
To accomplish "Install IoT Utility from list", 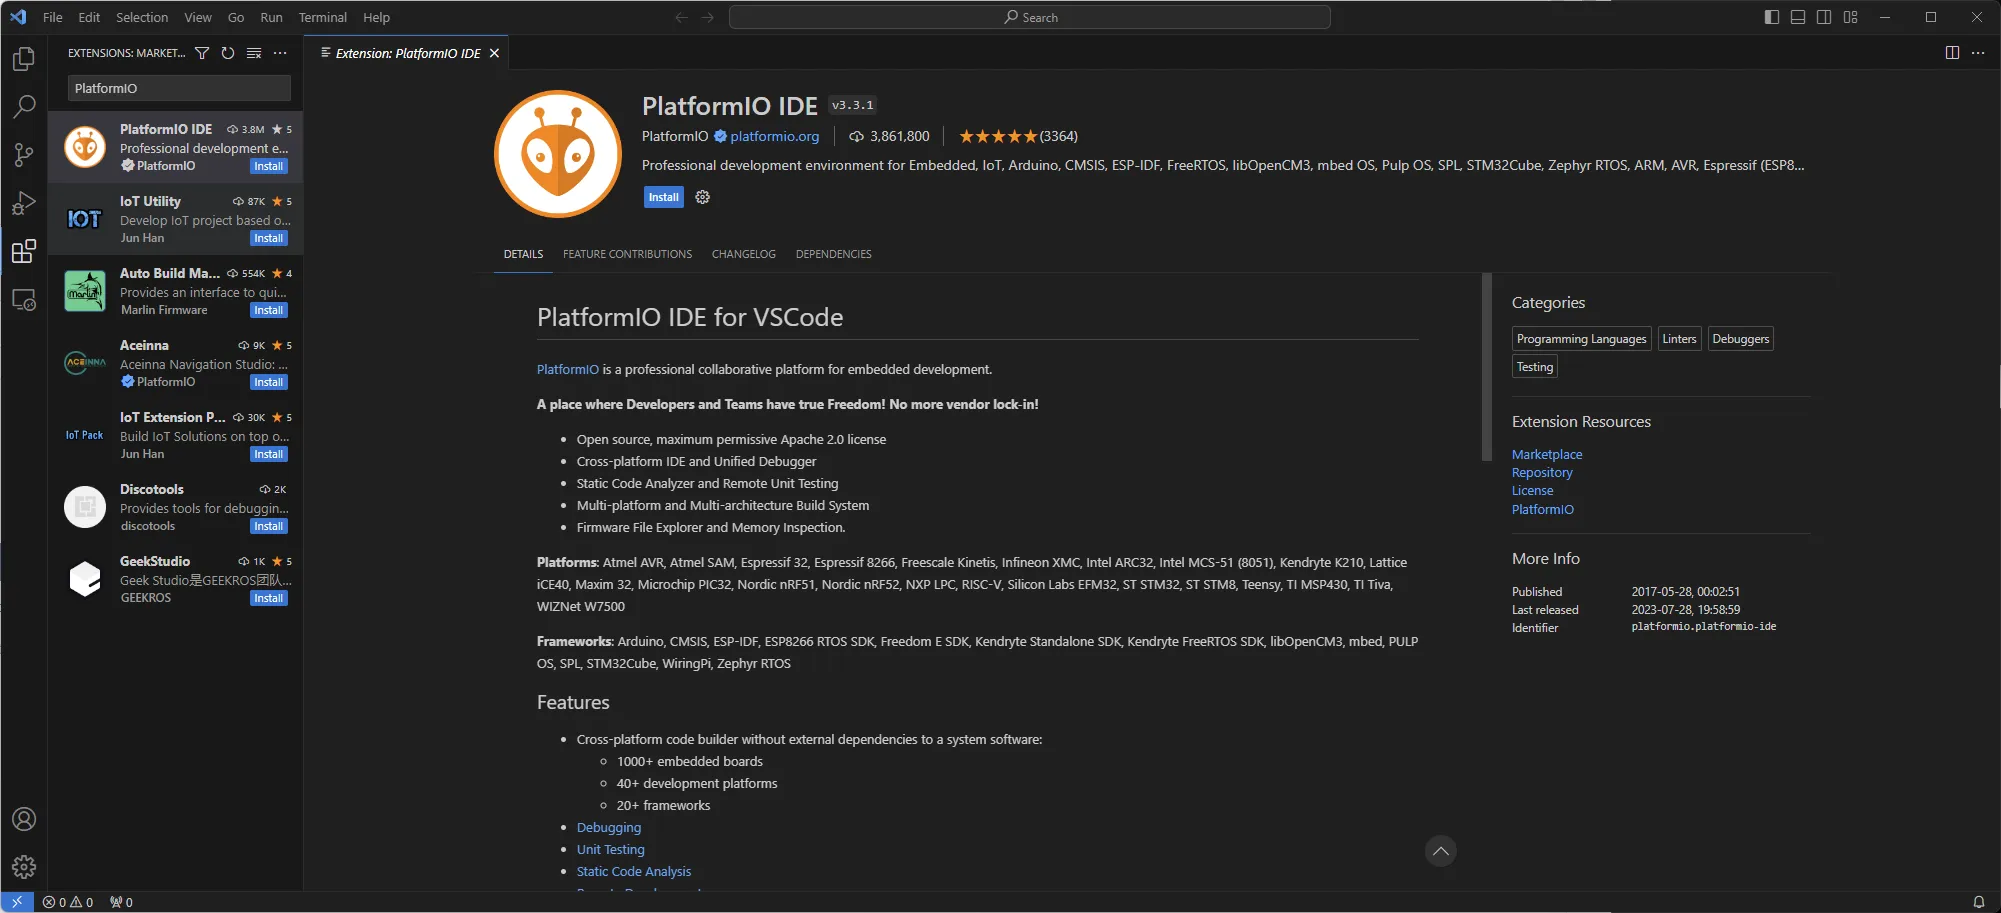I will click(269, 238).
